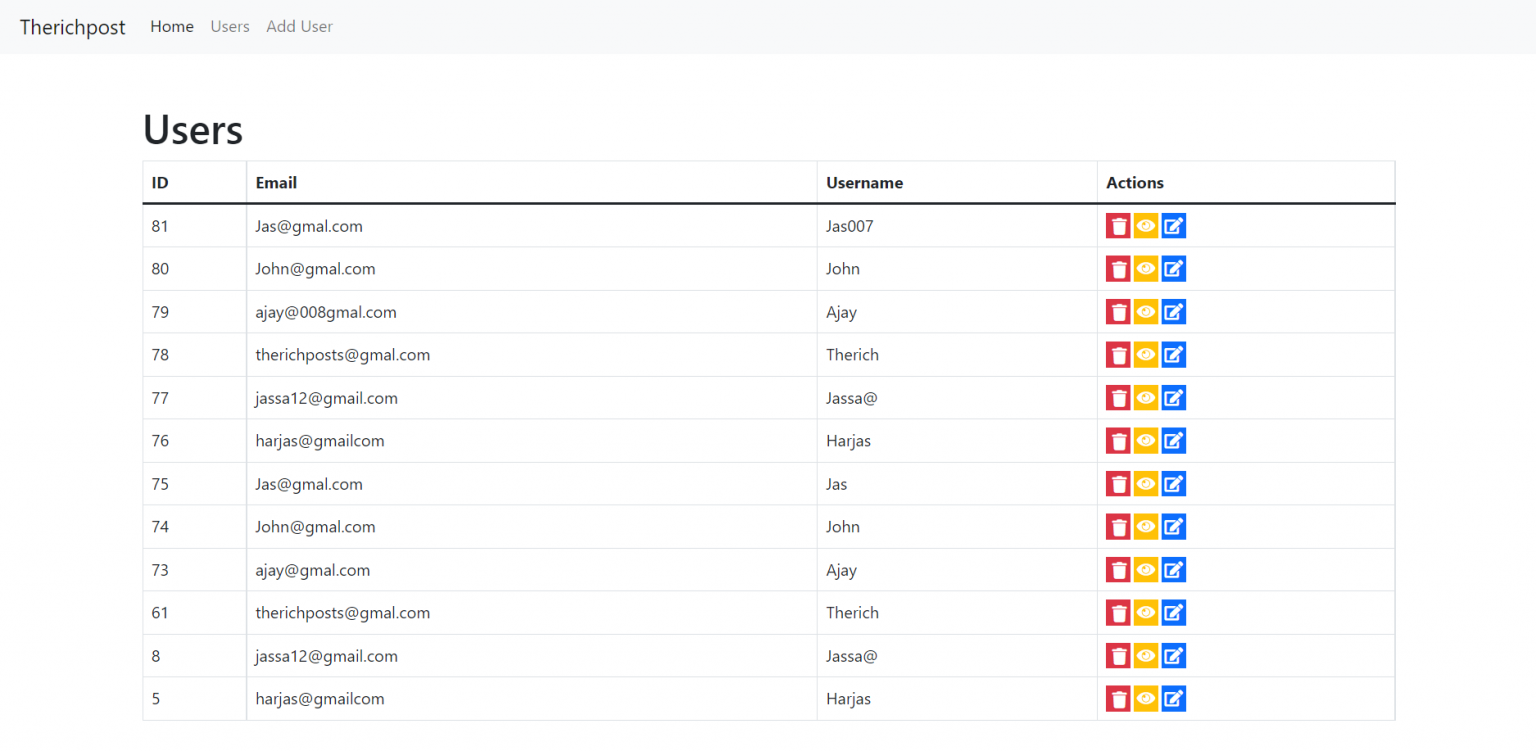This screenshot has height=751, width=1536.
Task: View user Therich with ID 61
Action: pyautogui.click(x=1145, y=613)
